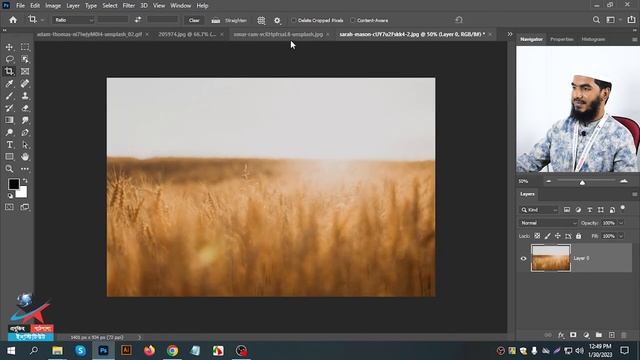Select the History Brush tool
Viewport: 640px width, 360px height.
point(9,108)
